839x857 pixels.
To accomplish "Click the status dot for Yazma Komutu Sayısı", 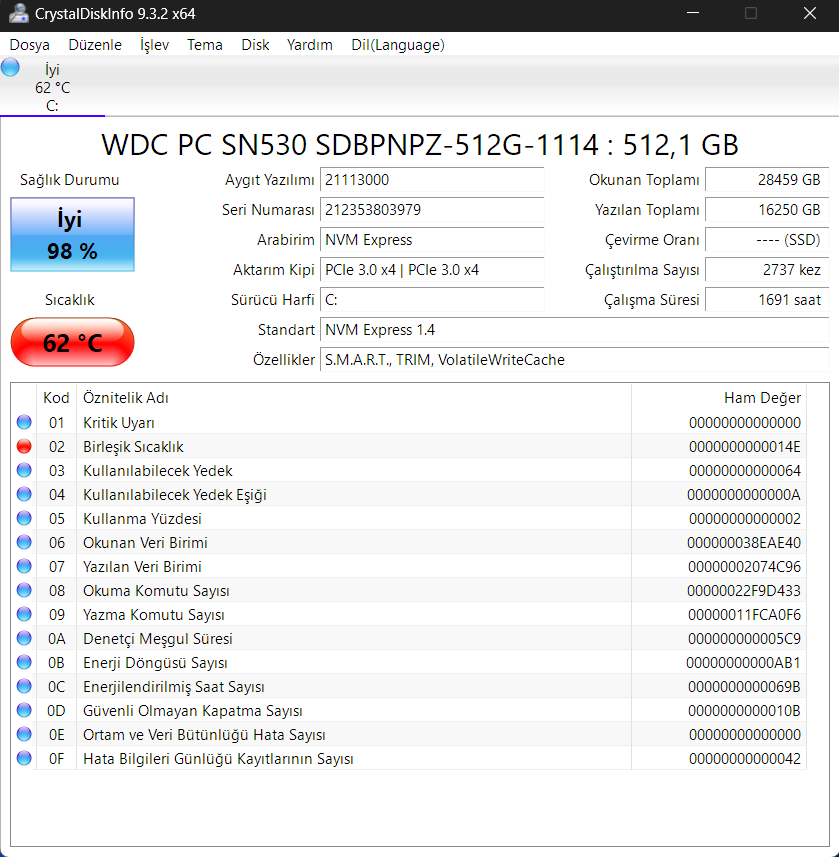I will [24, 615].
